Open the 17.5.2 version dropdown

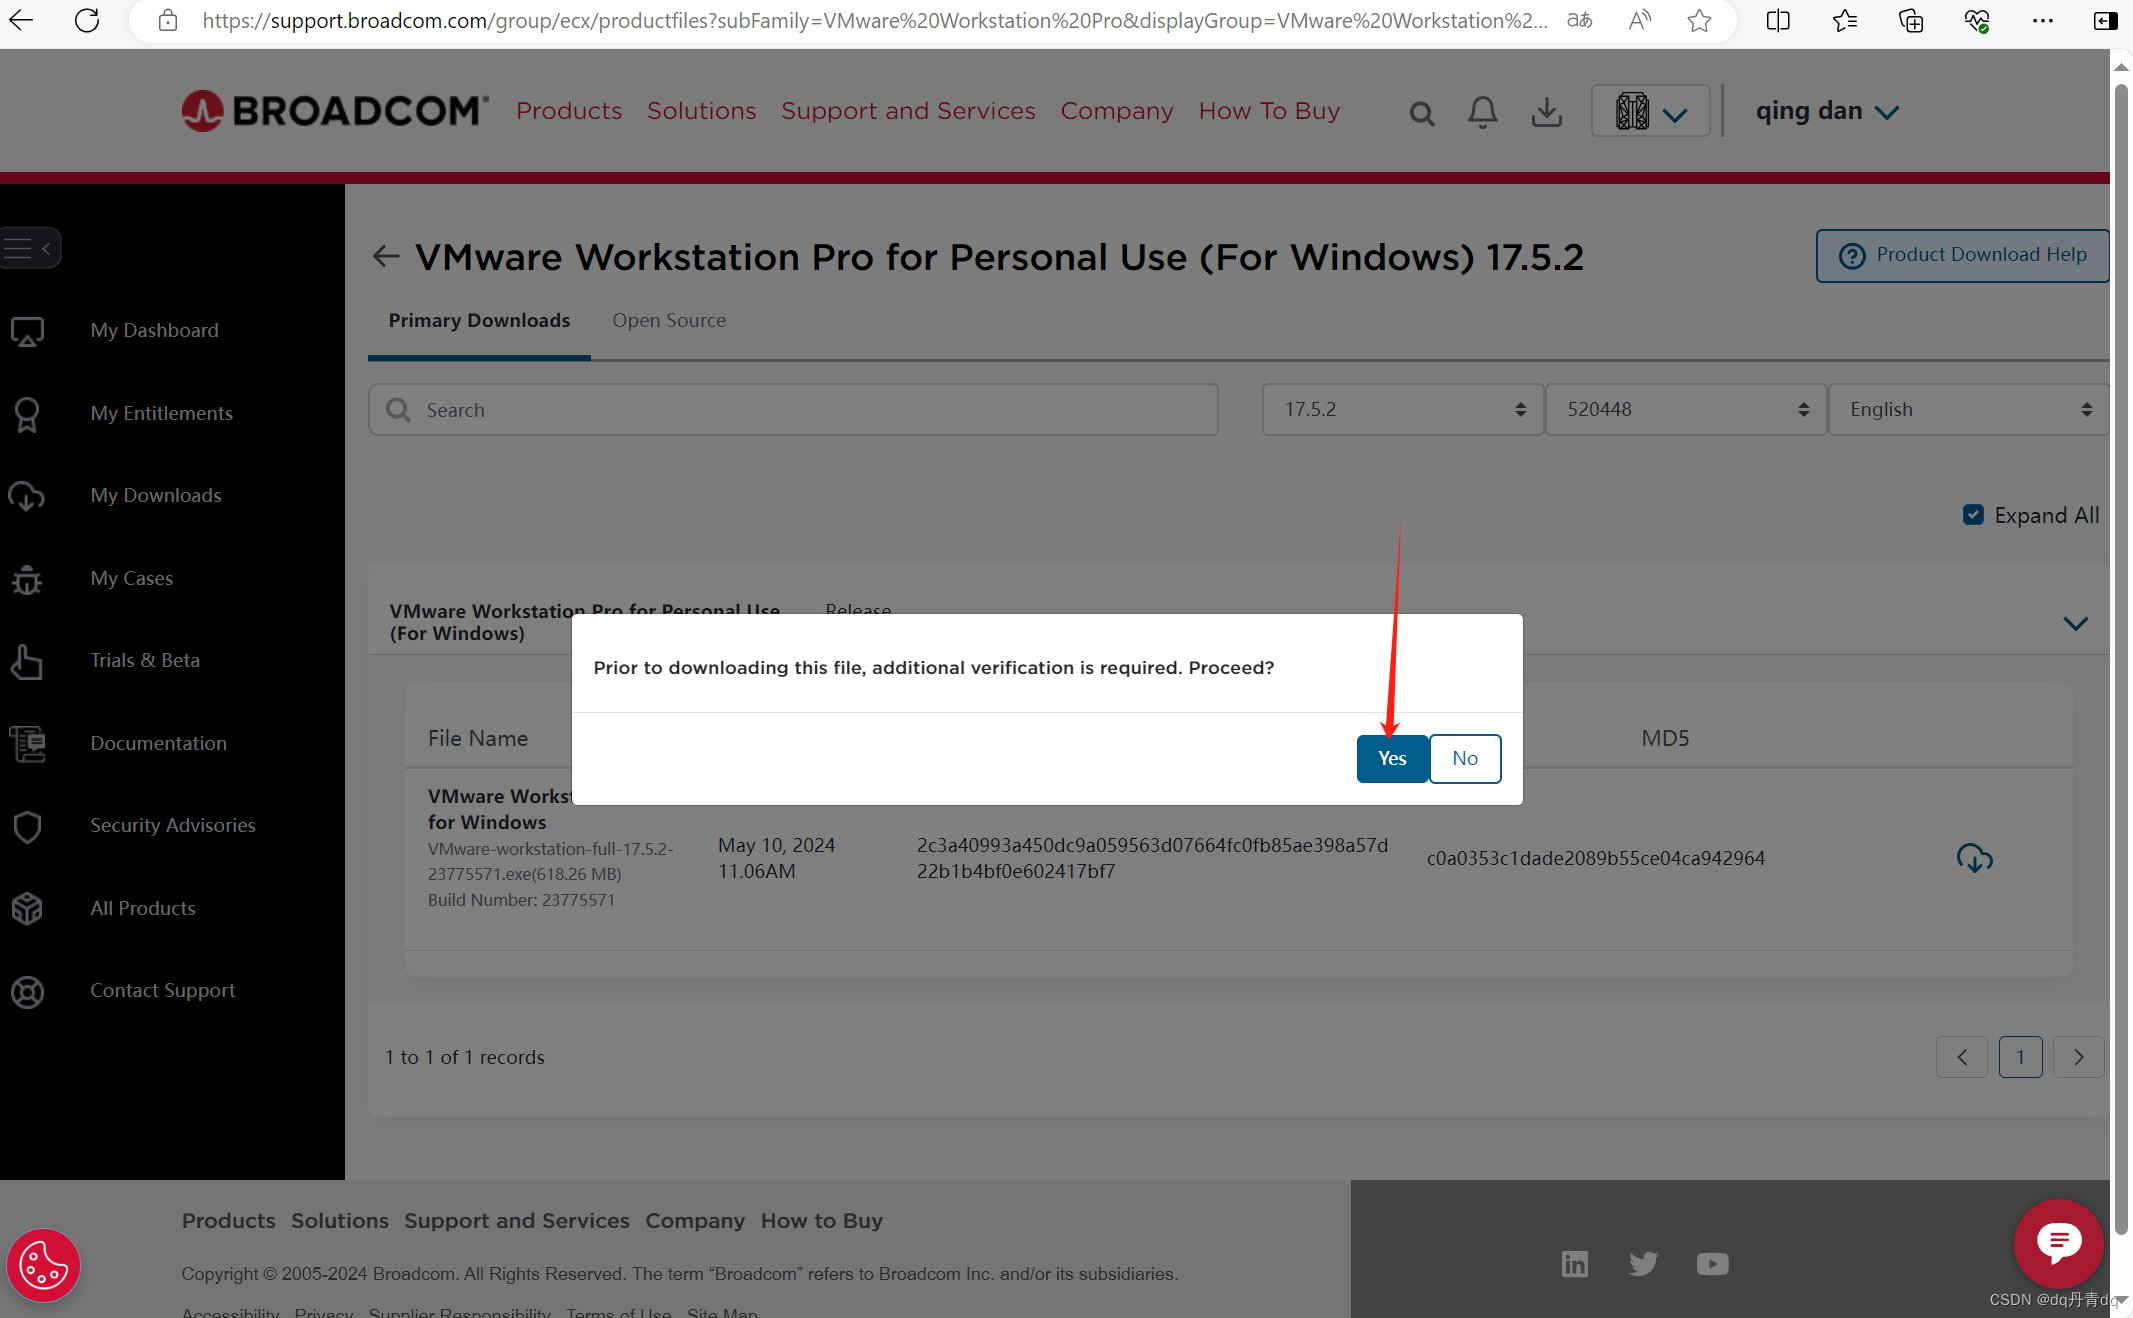point(1402,410)
